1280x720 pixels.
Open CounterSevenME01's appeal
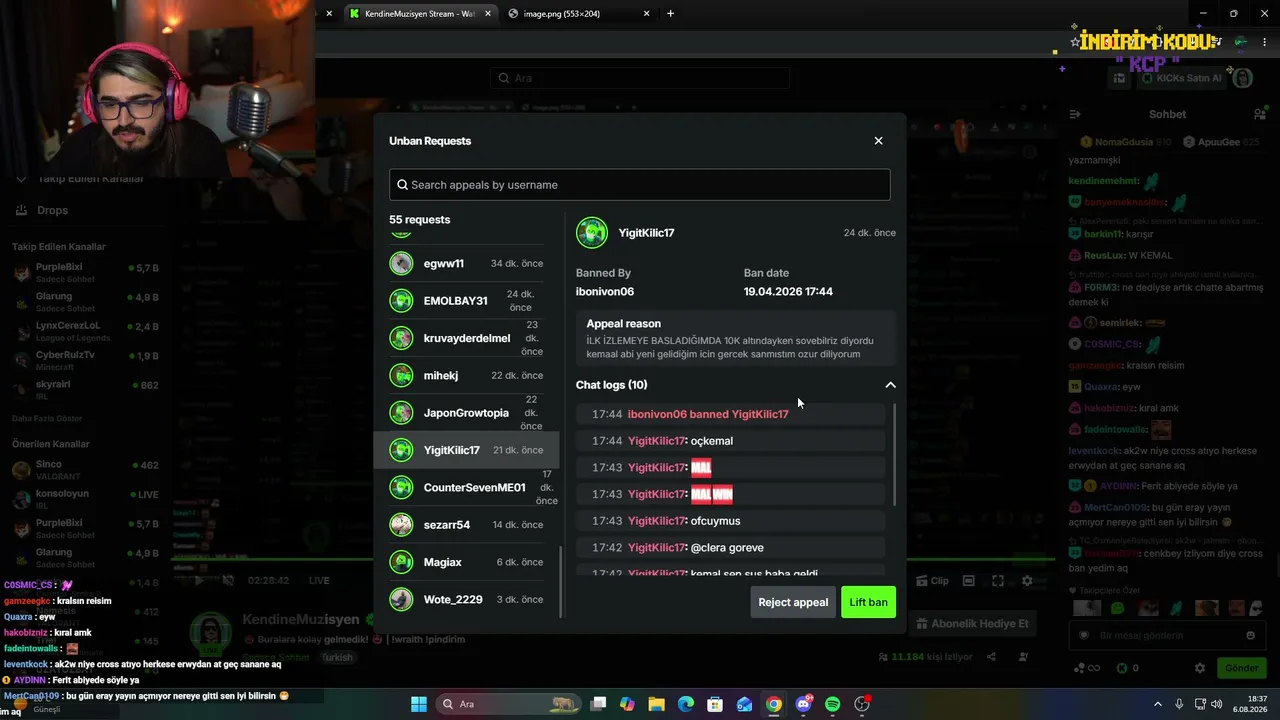pos(466,487)
